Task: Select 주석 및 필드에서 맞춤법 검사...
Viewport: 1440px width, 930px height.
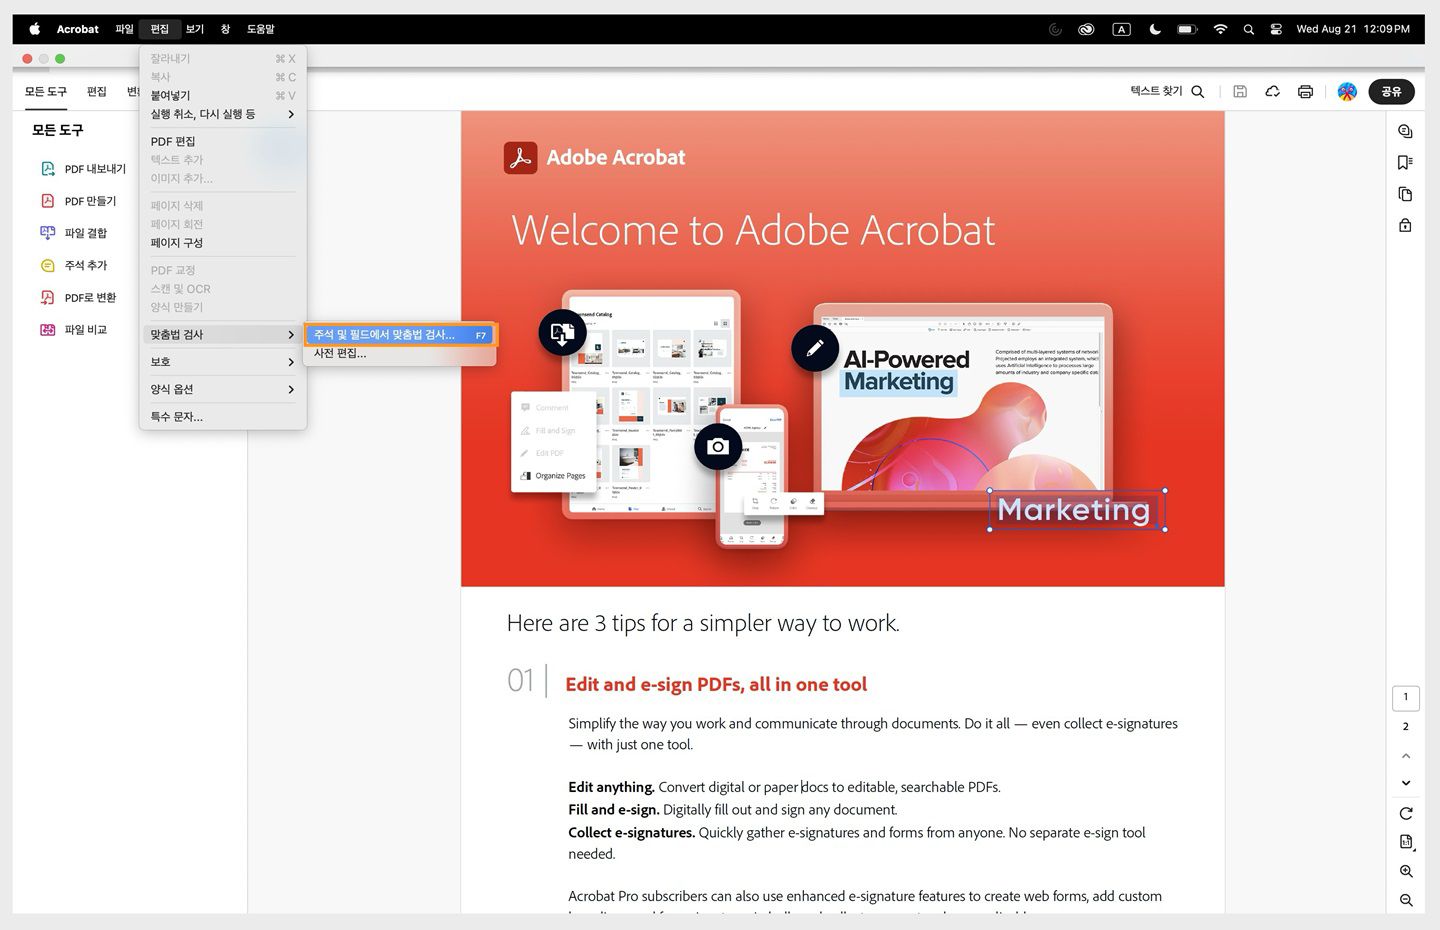Action: (400, 335)
